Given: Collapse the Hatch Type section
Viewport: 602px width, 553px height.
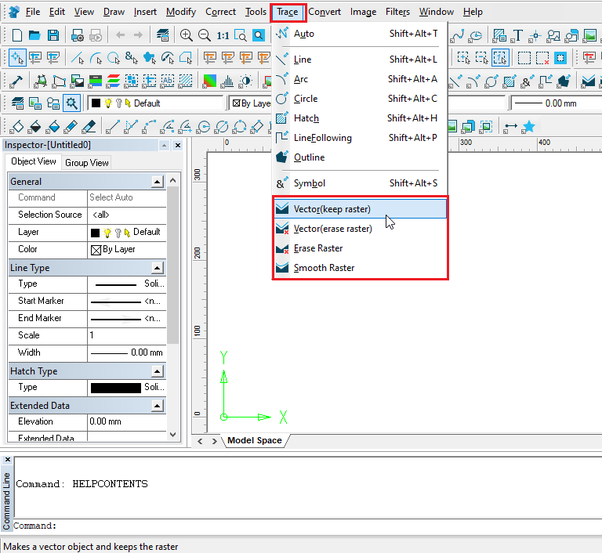Looking at the screenshot, I should (157, 371).
